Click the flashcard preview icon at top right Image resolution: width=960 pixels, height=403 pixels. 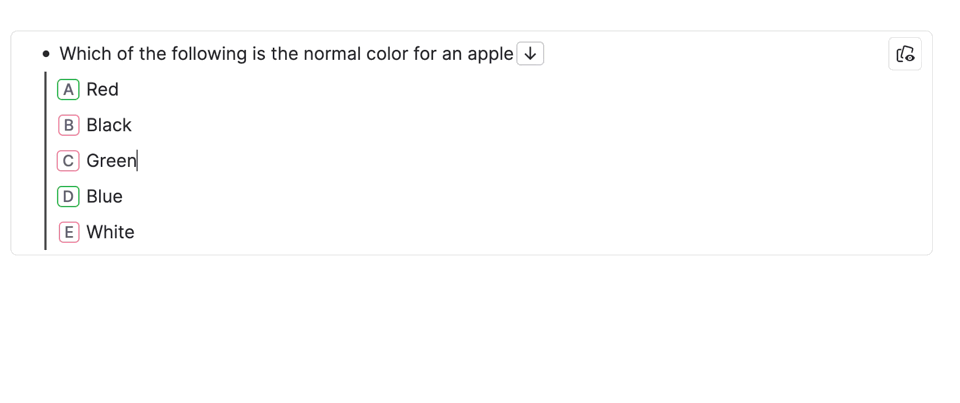coord(904,54)
